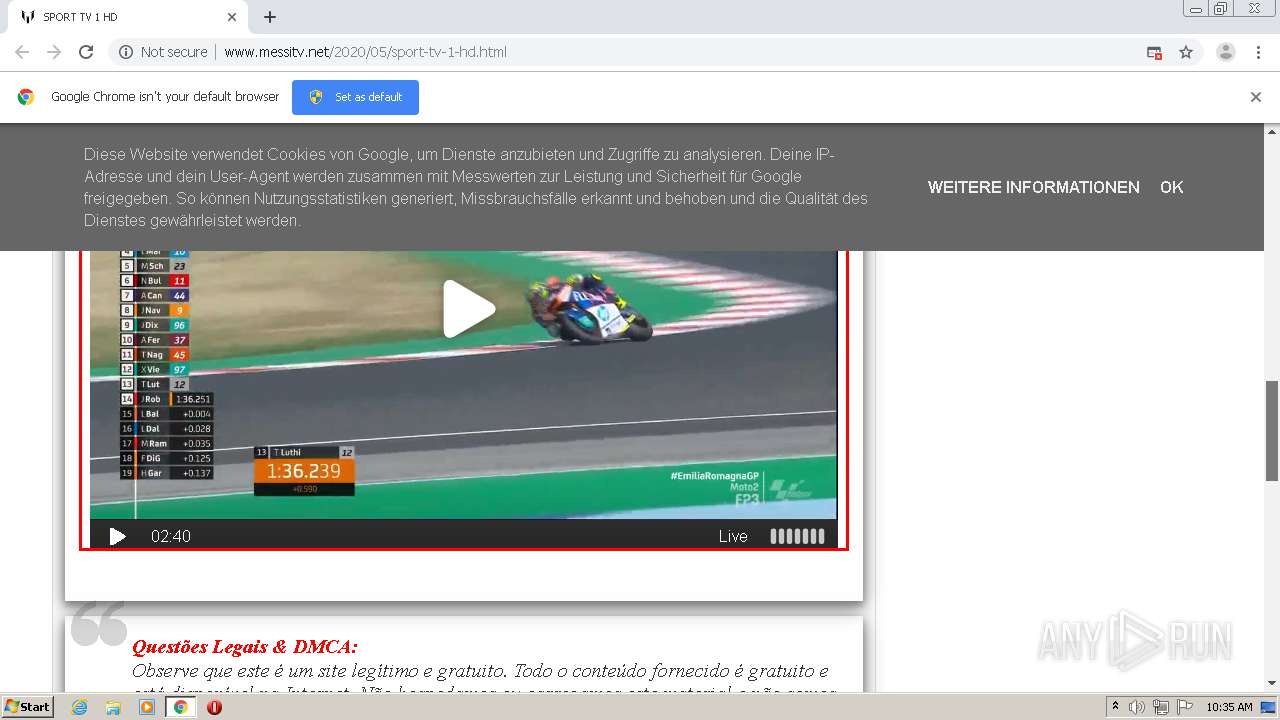Open the Chrome profile avatar
The height and width of the screenshot is (720, 1280).
[x=1226, y=52]
